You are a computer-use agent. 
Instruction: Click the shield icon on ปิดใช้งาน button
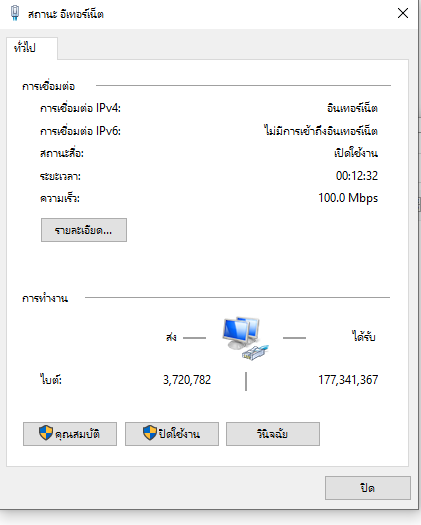[150, 433]
